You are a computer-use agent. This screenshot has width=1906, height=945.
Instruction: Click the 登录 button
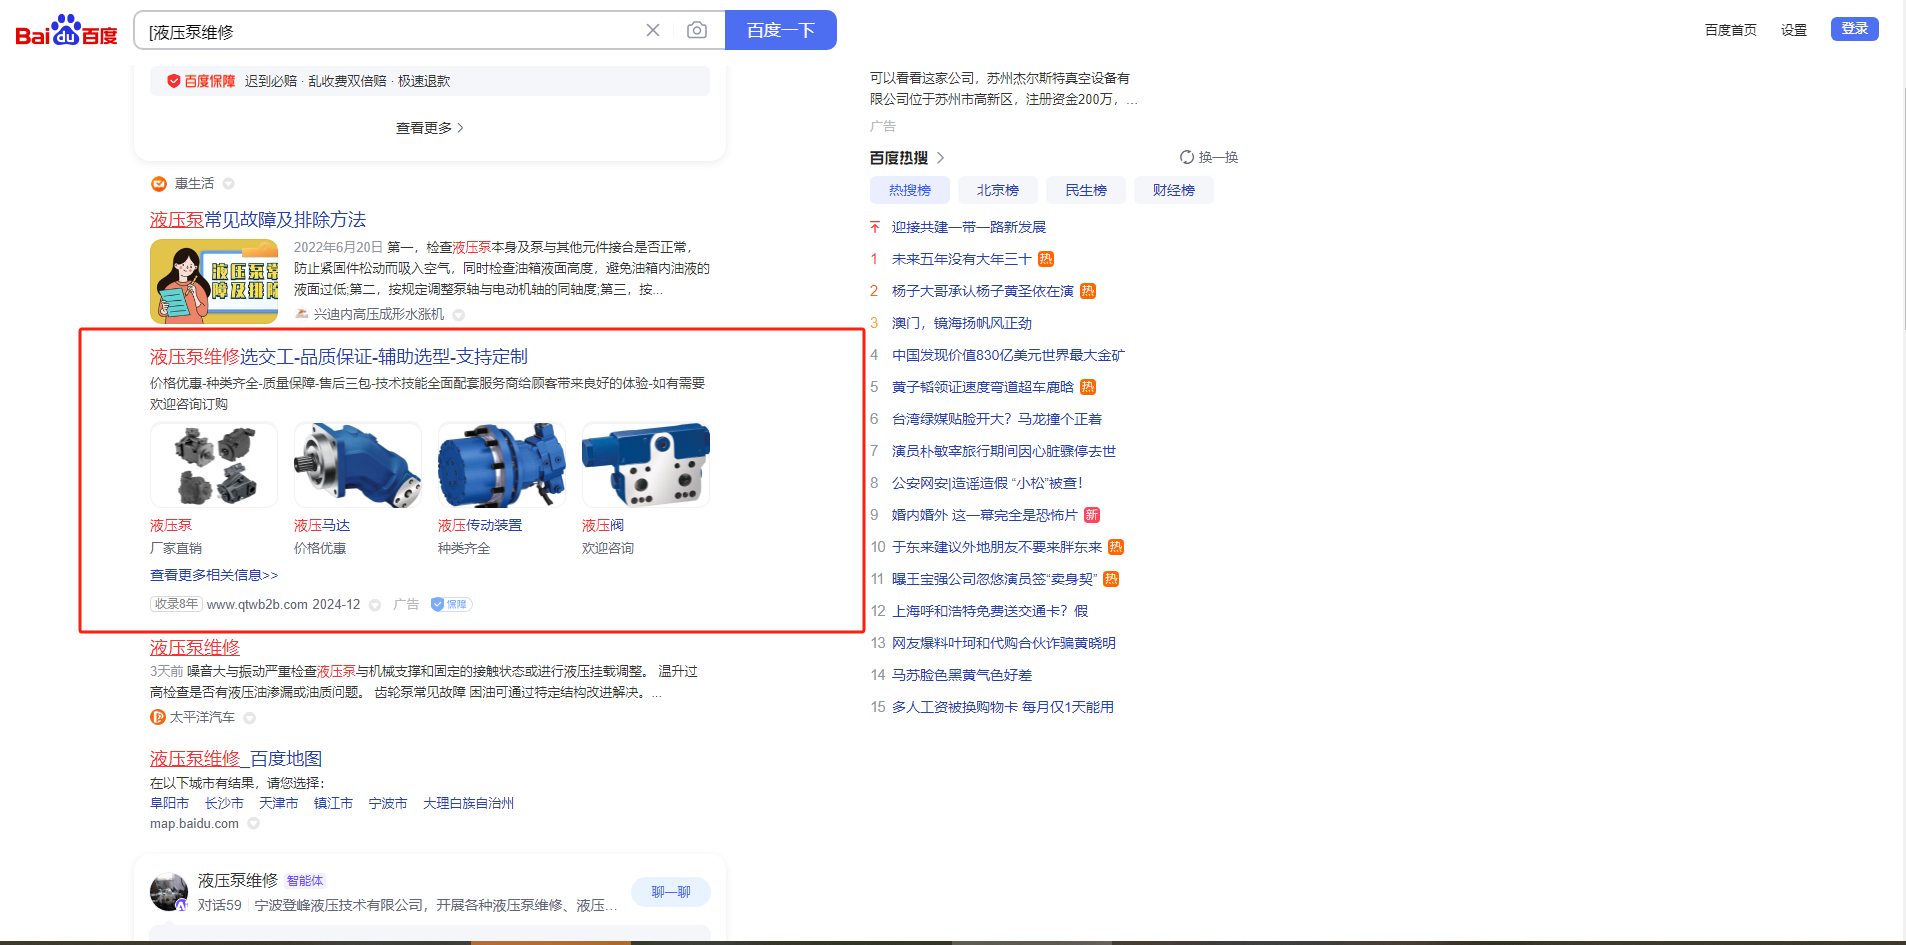(1855, 29)
